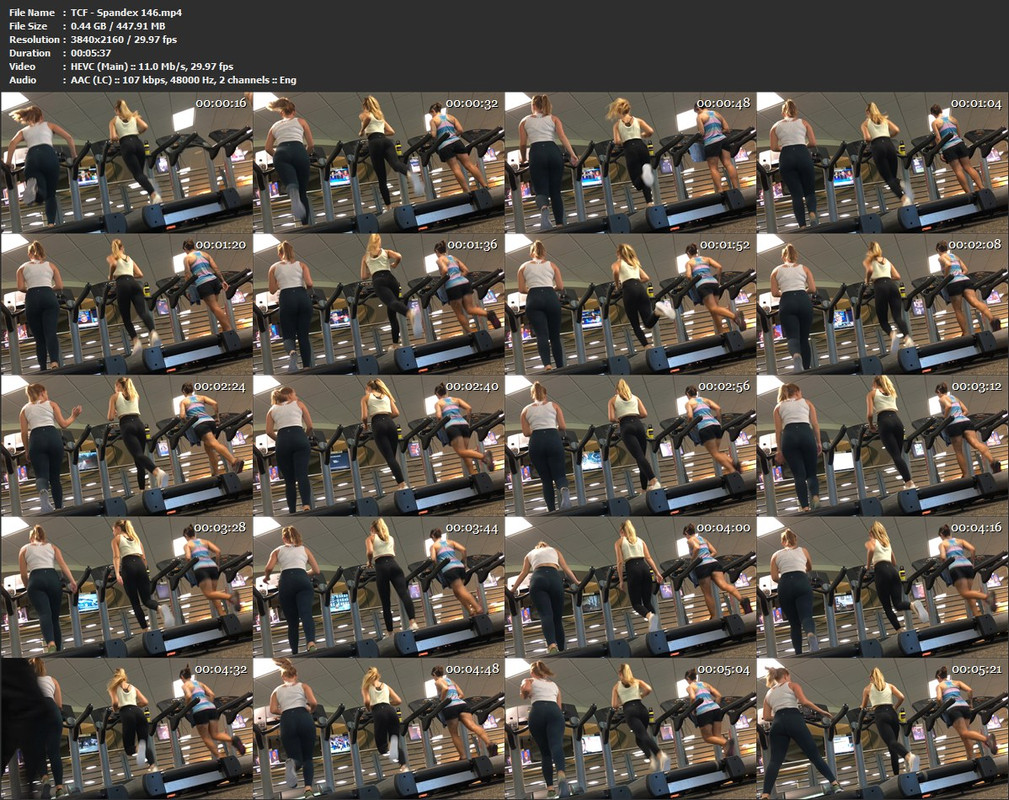Click the thumbnail timestamped 00:00:16
The height and width of the screenshot is (800, 1009).
click(x=126, y=162)
